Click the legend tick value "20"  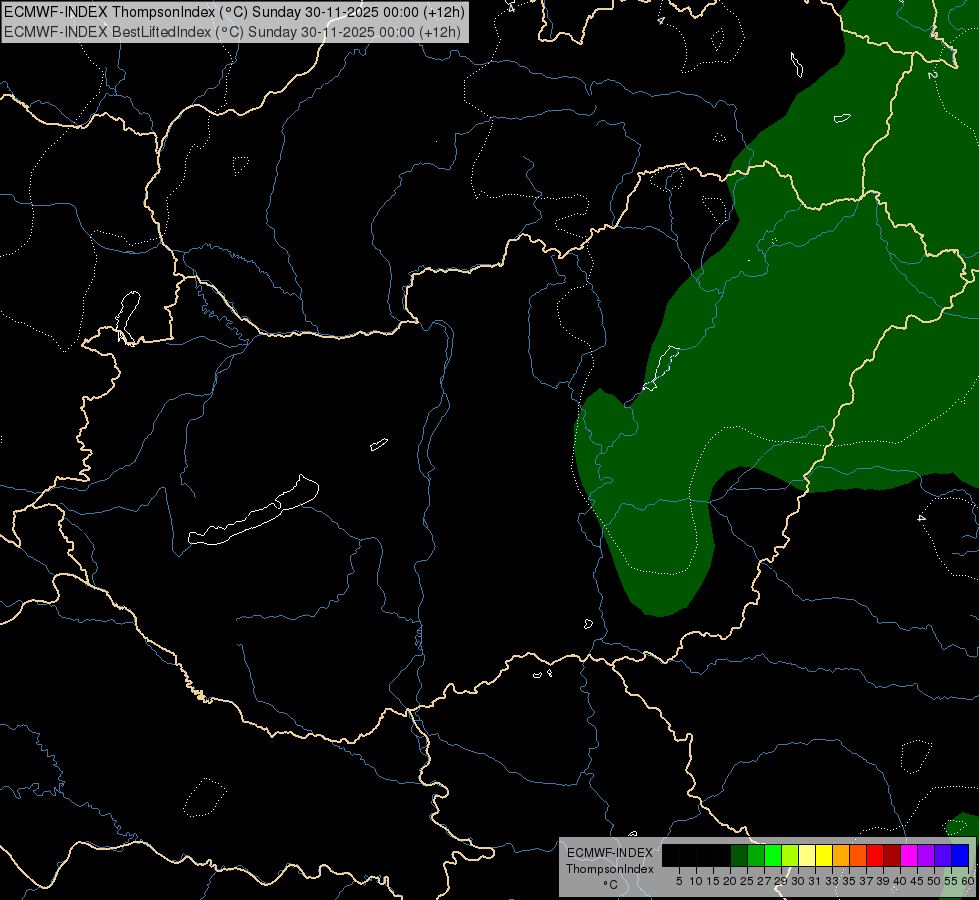[x=730, y=881]
